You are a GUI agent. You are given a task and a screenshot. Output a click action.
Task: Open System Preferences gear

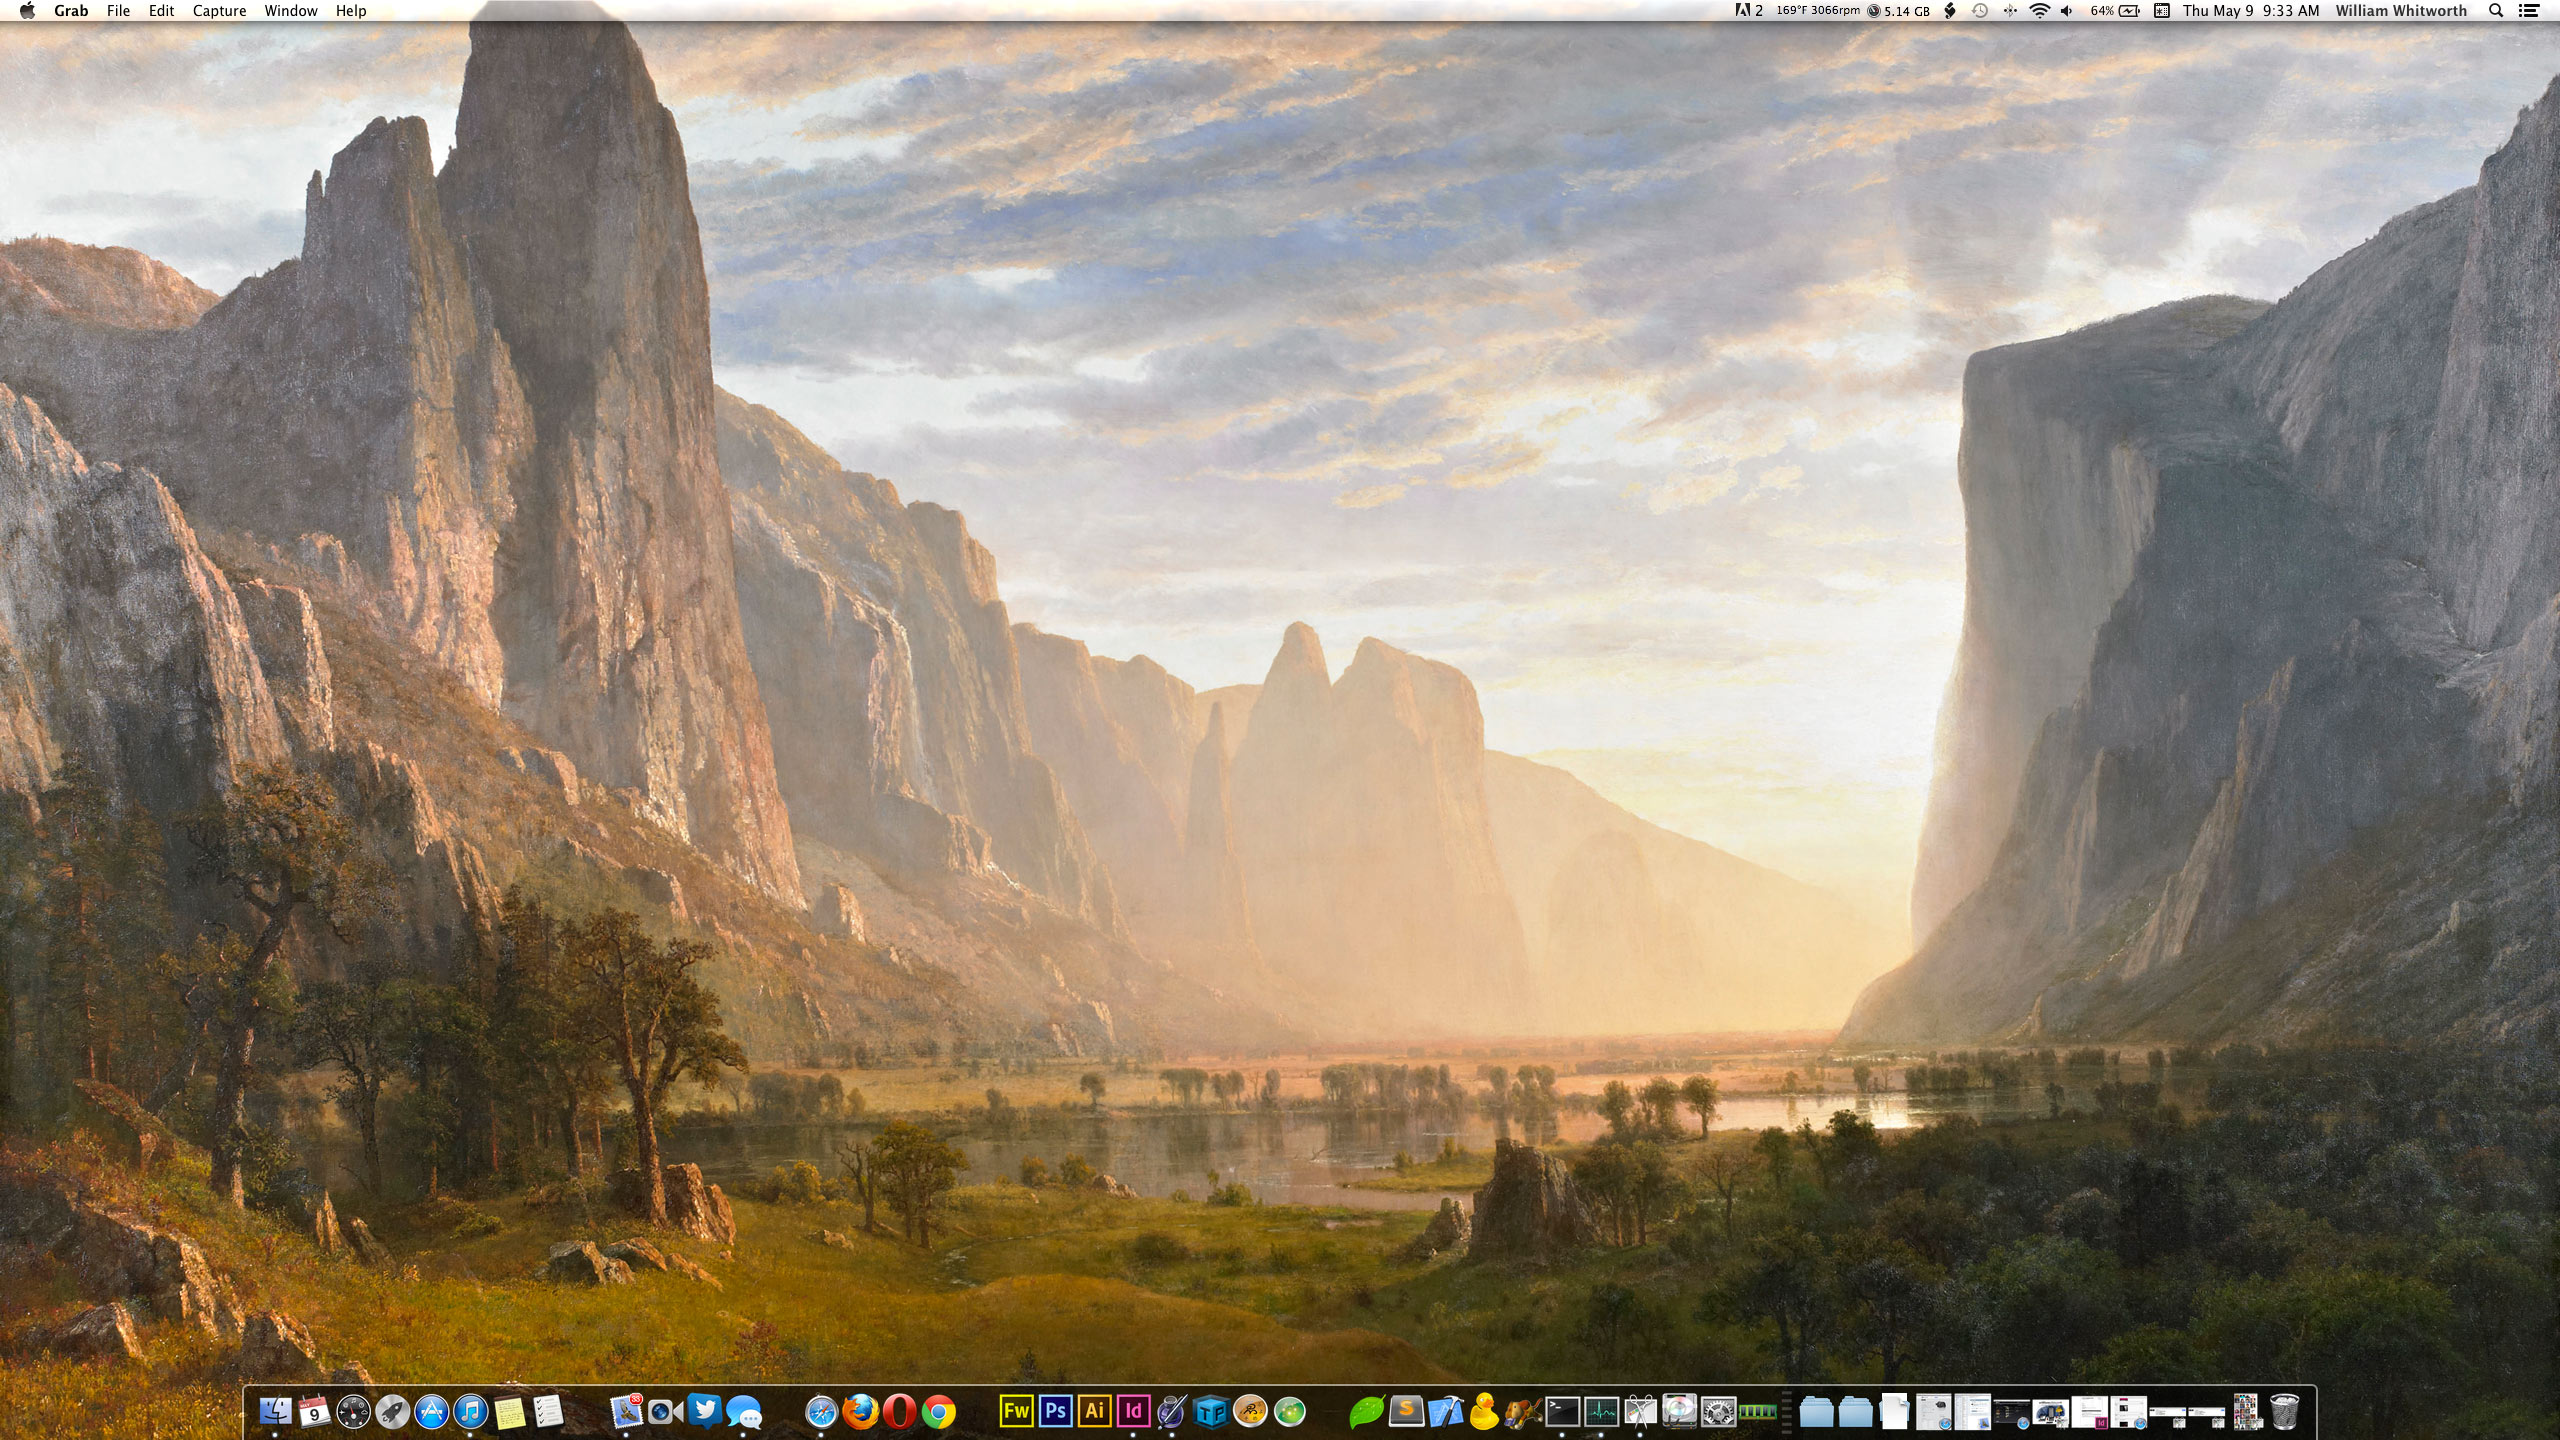pyautogui.click(x=1719, y=1411)
